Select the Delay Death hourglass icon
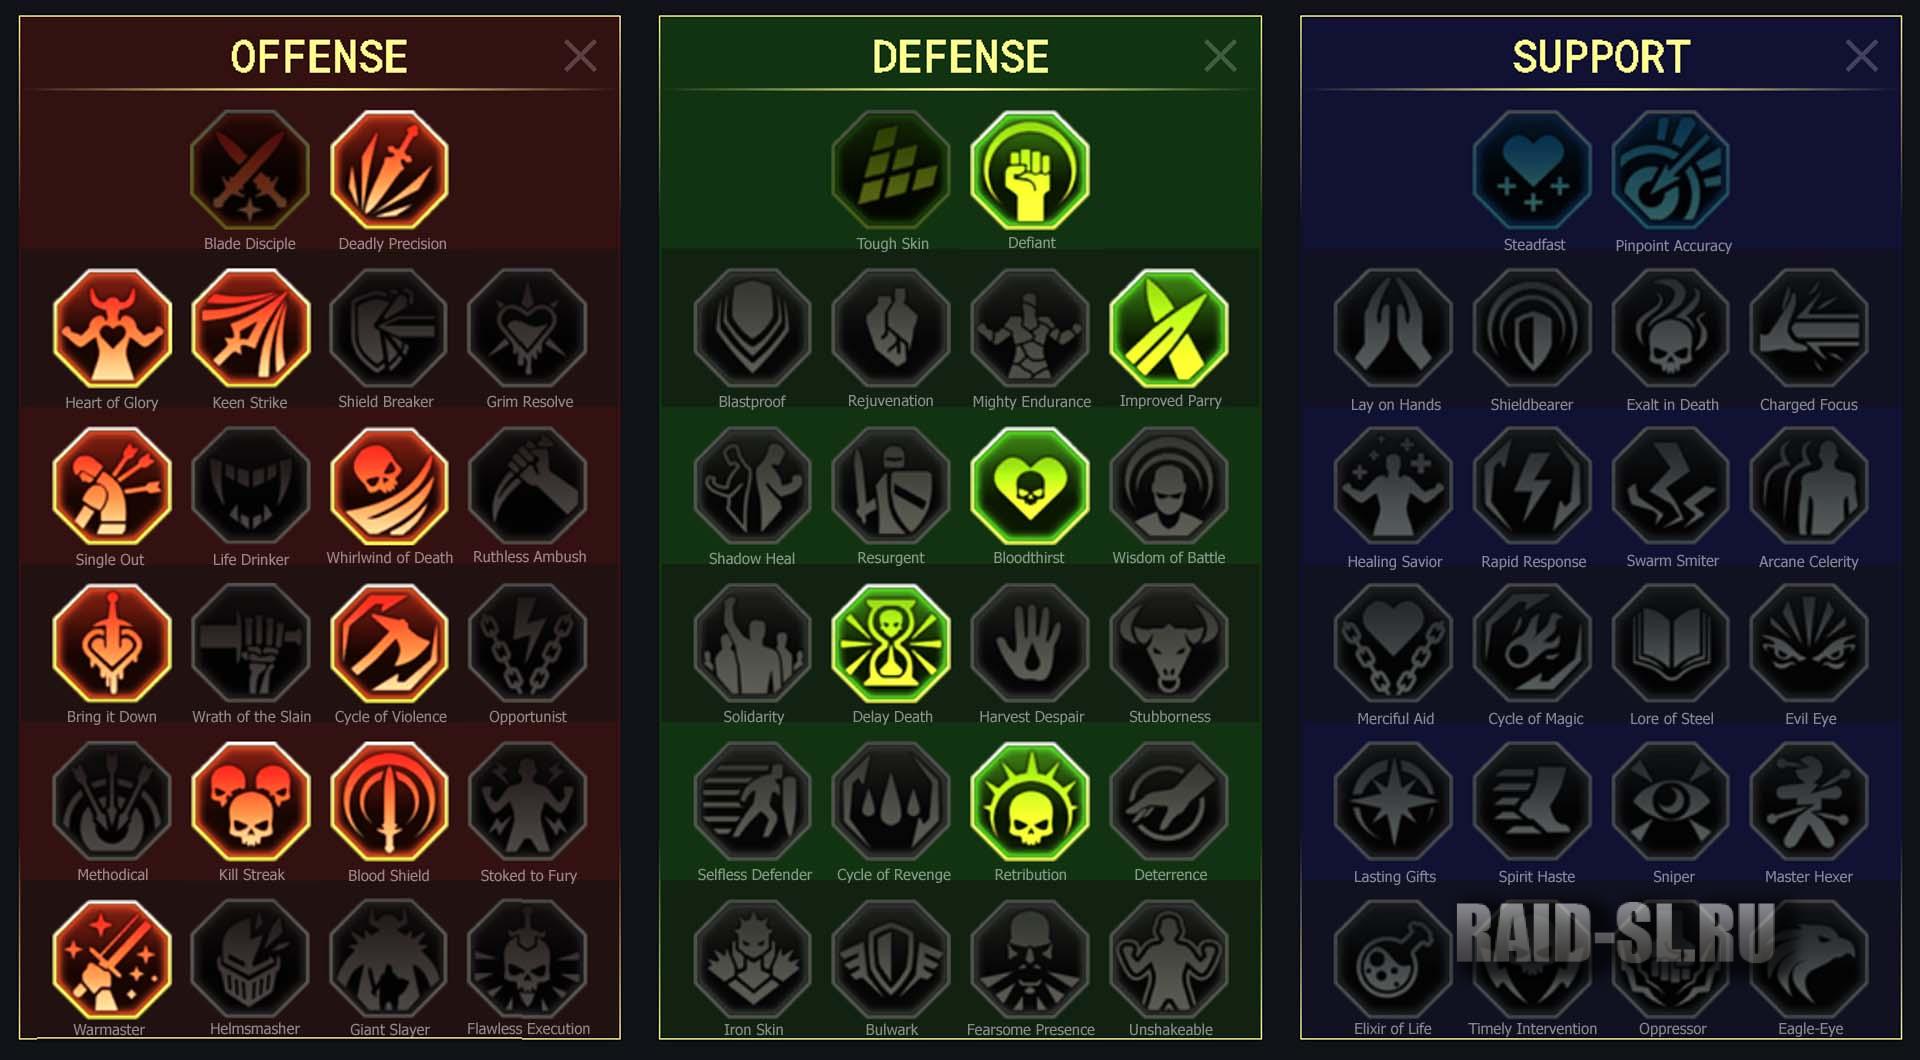 891,644
